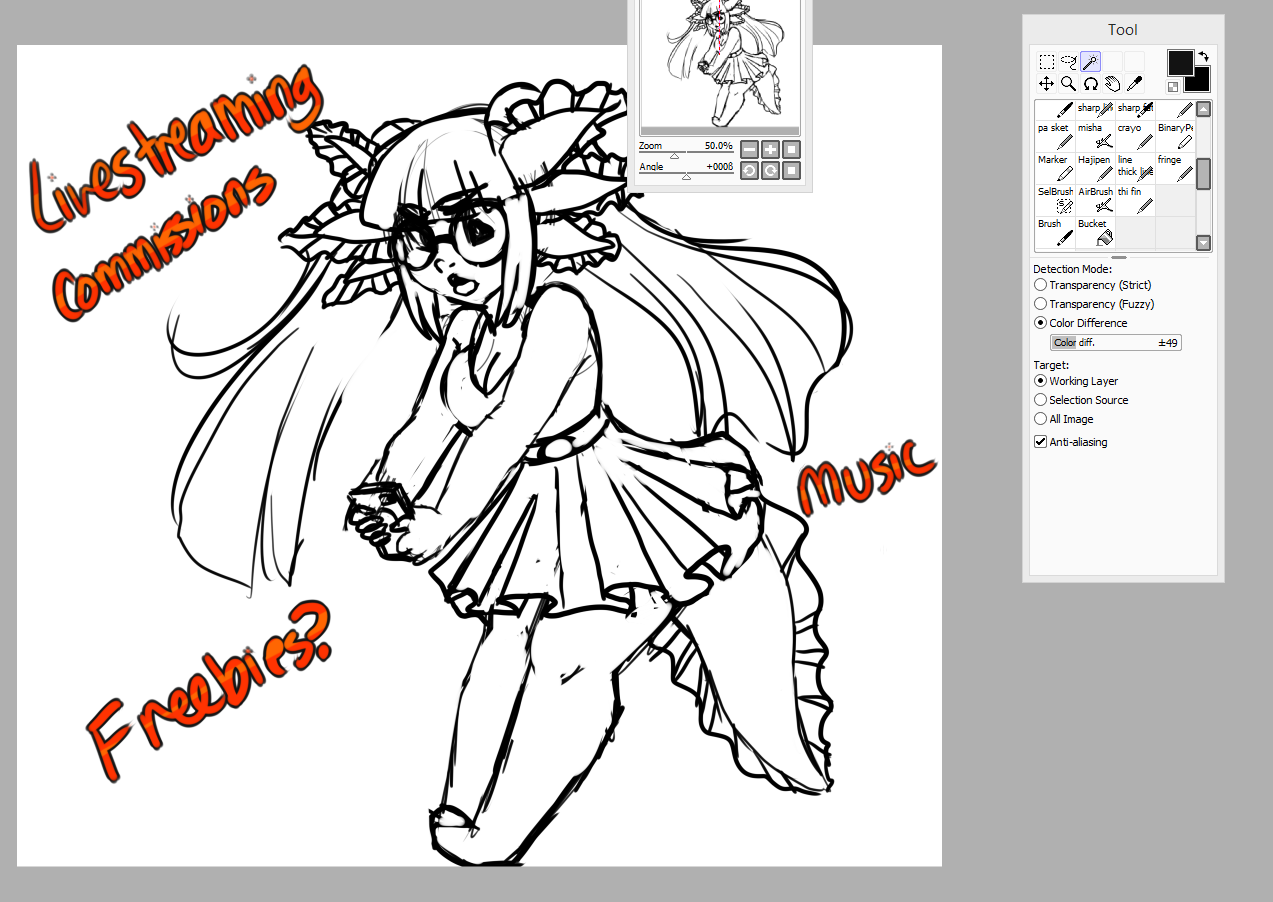Choose the 'misha' airbrush preset
1273x902 pixels.
coord(1095,136)
